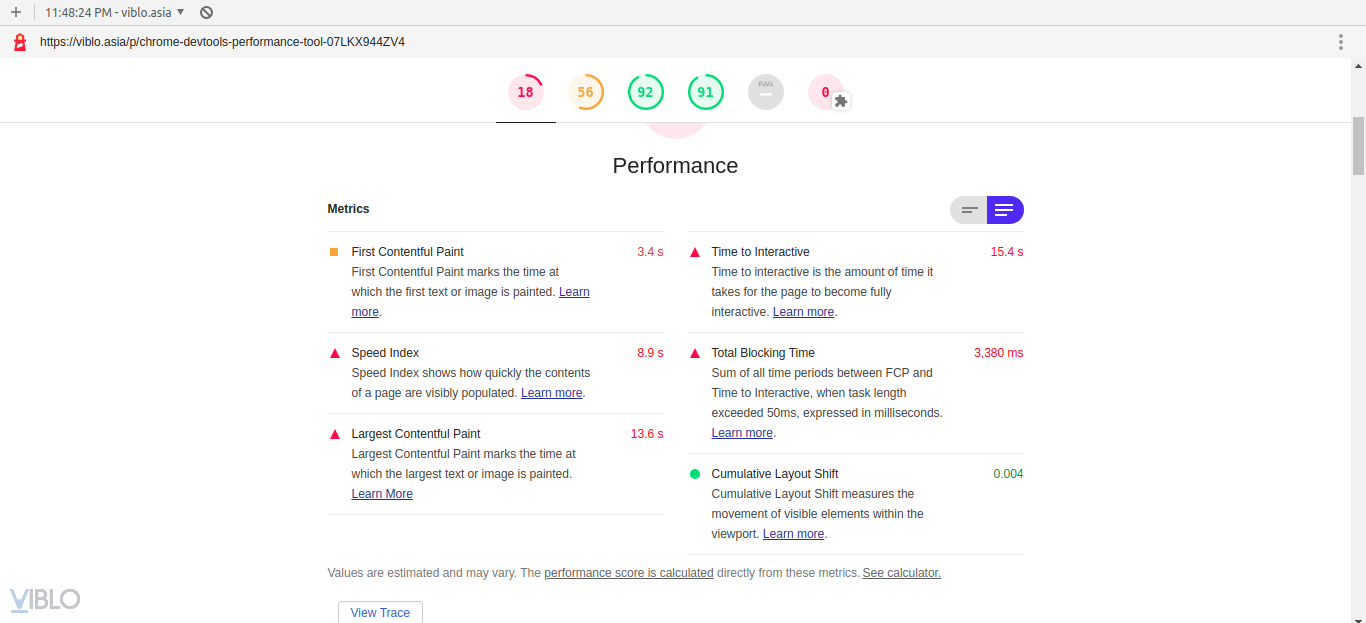Go to the green score gauge showing 91
Viewport: 1366px width, 623px height.
(x=705, y=92)
